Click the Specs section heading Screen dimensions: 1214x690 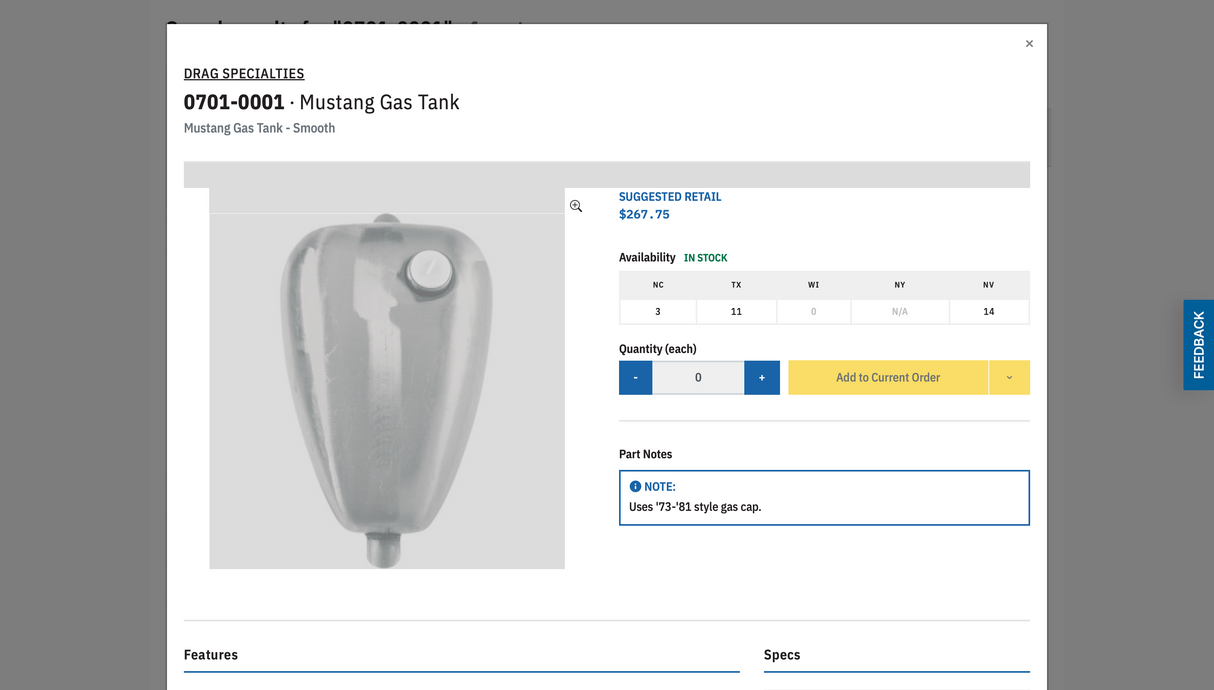tap(782, 655)
